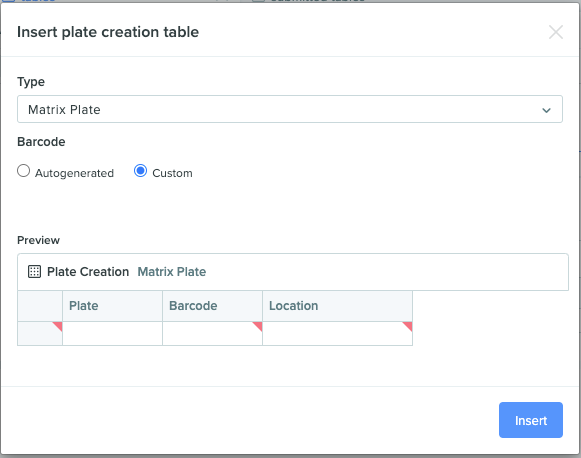Screen dimensions: 581x458
Task: Click the Custom label text
Action: point(172,173)
